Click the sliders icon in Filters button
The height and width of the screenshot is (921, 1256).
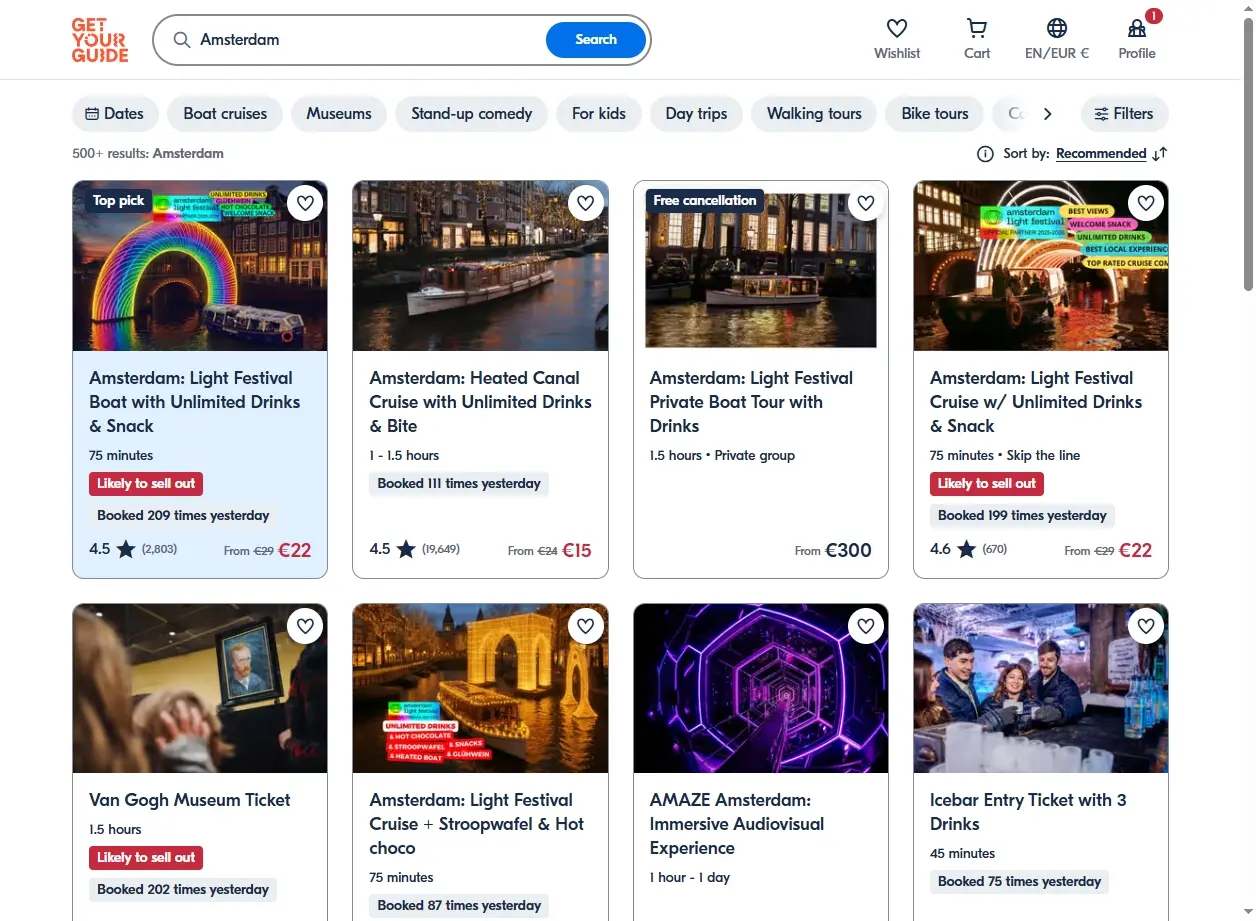pyautogui.click(x=1101, y=114)
